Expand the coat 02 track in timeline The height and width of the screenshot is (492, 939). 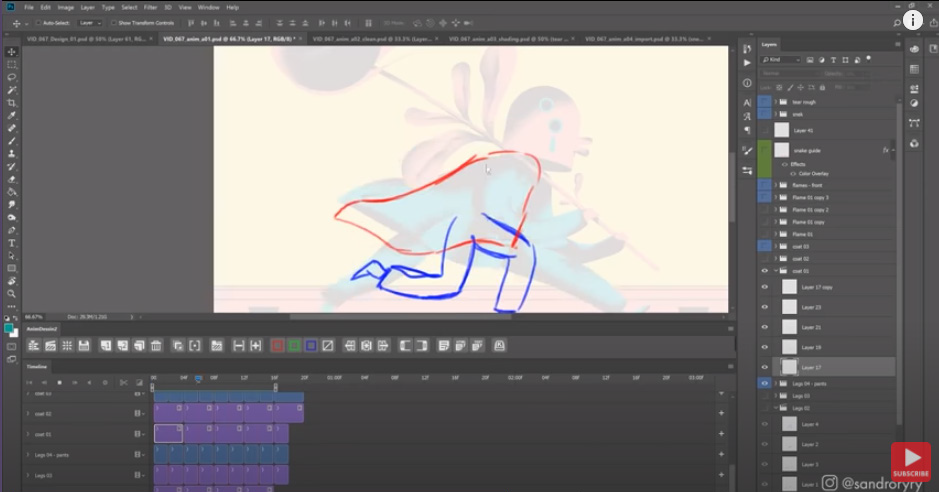pyautogui.click(x=28, y=413)
